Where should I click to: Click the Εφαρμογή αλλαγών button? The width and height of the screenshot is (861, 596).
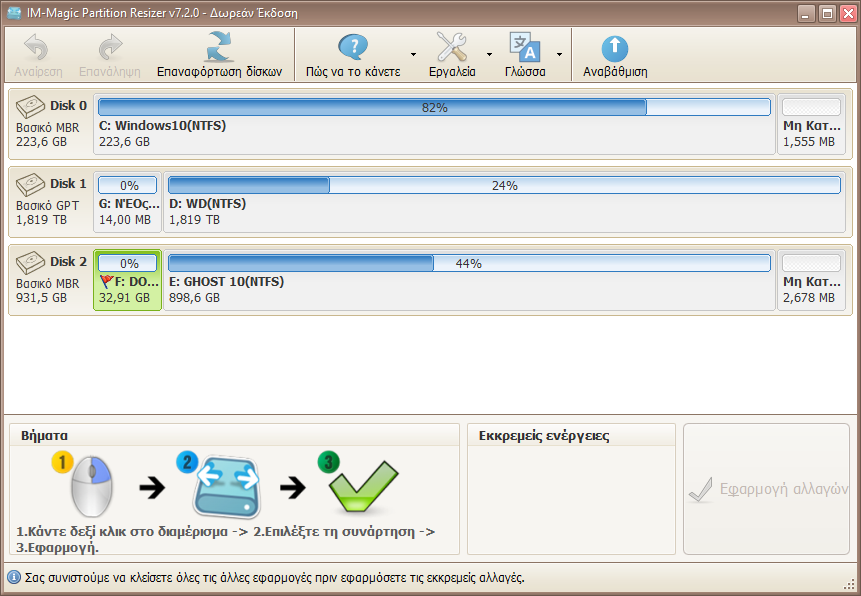click(767, 489)
